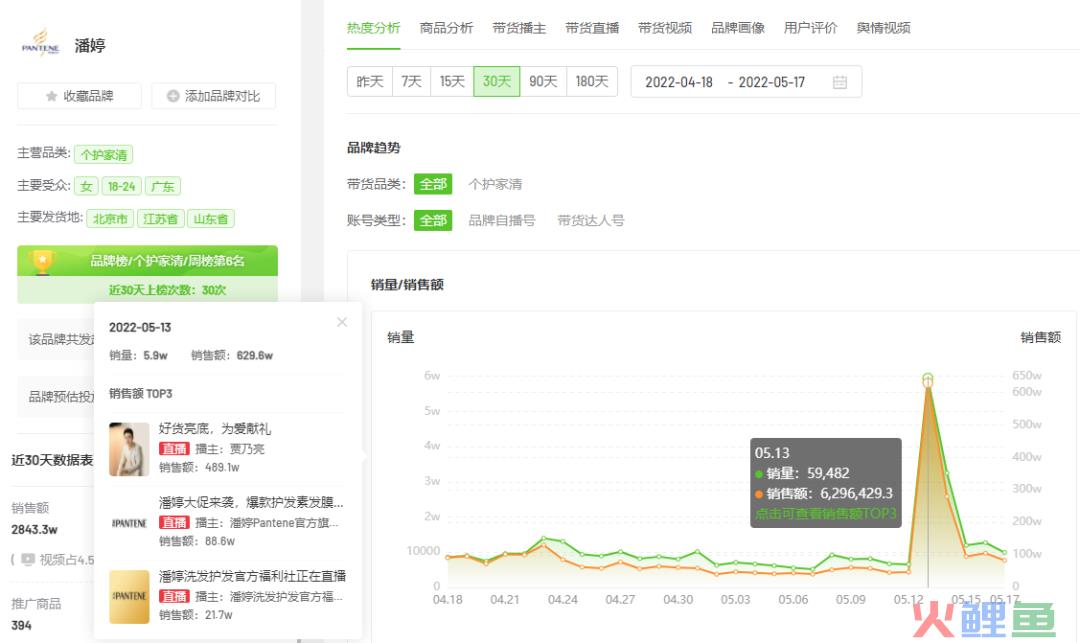The height and width of the screenshot is (643, 1080).
Task: Click the 销售额 2843.3w value
Action: tap(34, 529)
